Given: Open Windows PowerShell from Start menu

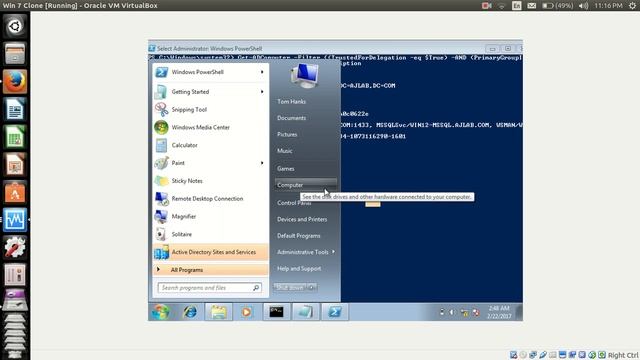Looking at the screenshot, I should tap(210, 72).
